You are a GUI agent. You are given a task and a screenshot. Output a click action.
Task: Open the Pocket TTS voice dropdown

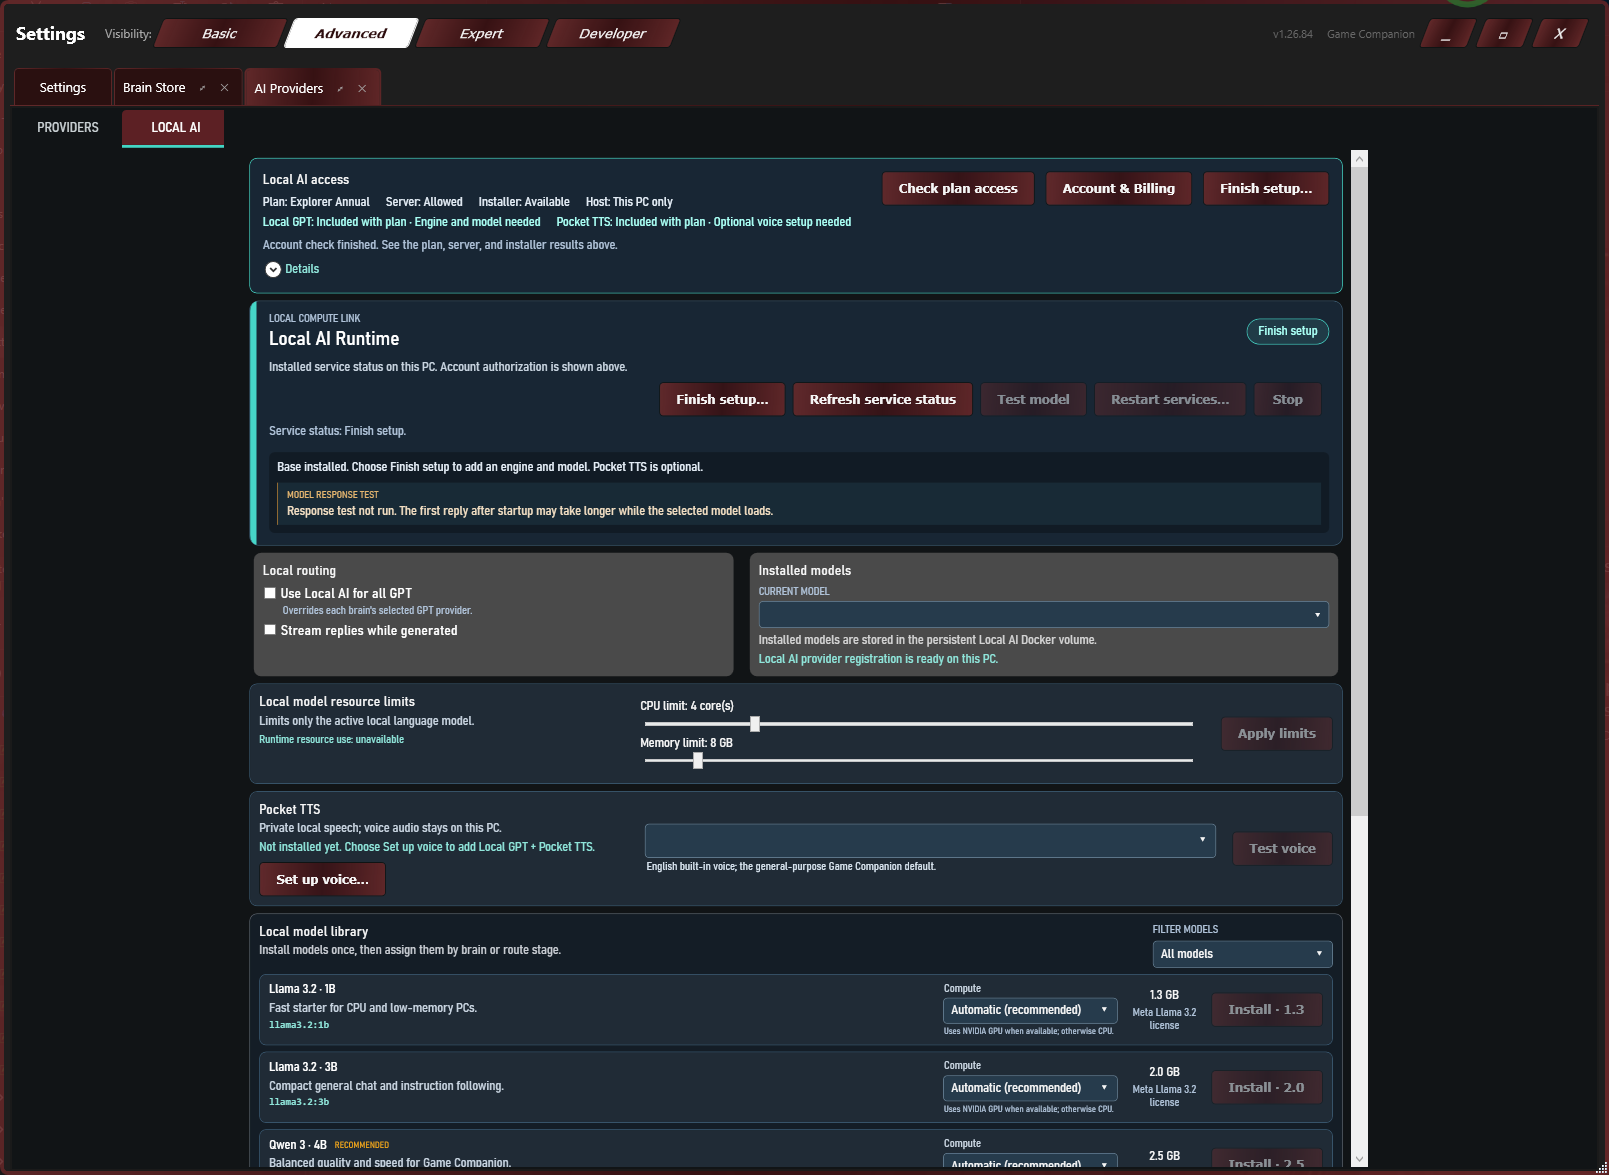930,840
